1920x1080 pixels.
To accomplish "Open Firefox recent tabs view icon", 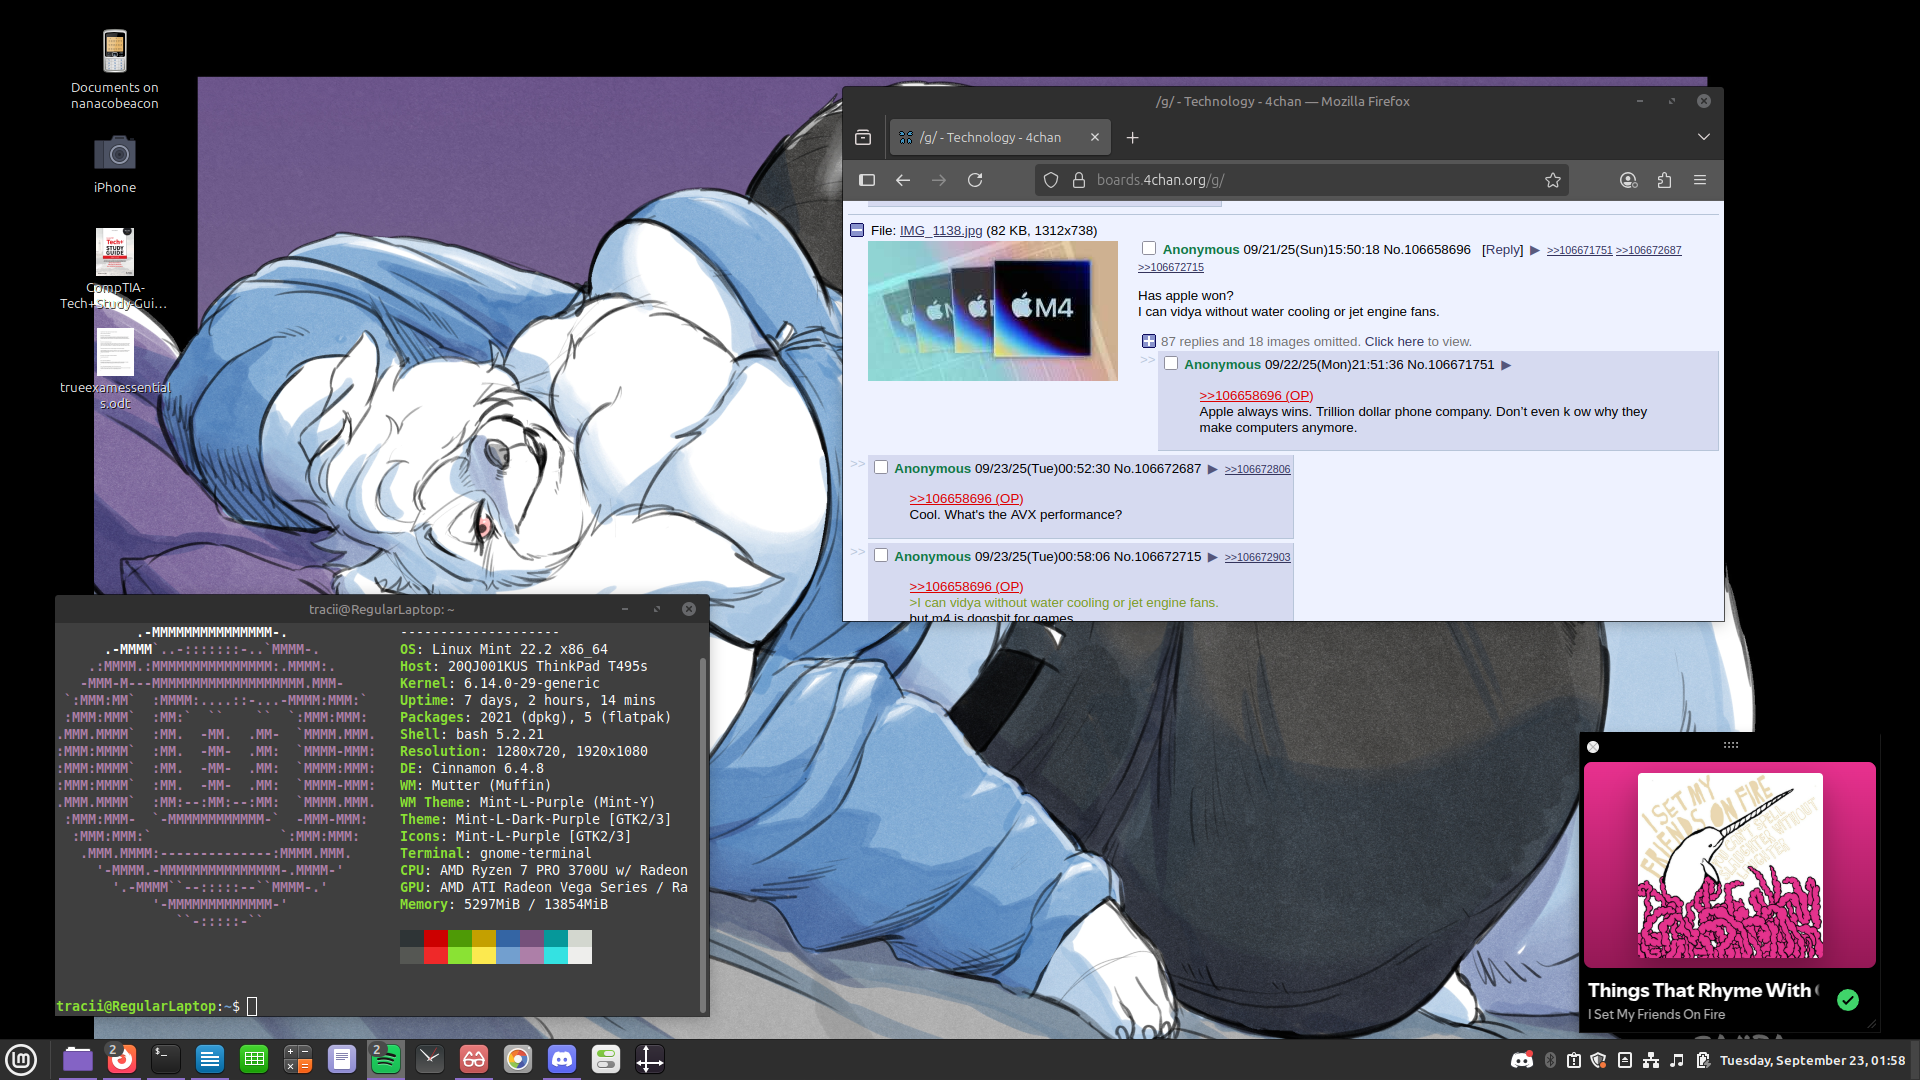I will [863, 137].
